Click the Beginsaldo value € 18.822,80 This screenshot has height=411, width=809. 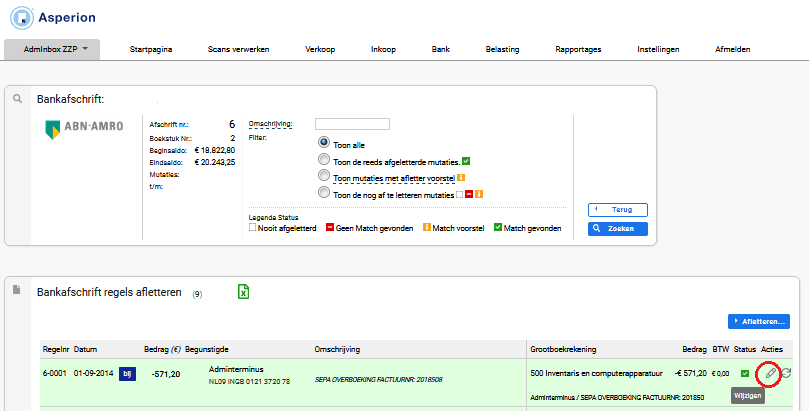pyautogui.click(x=215, y=150)
